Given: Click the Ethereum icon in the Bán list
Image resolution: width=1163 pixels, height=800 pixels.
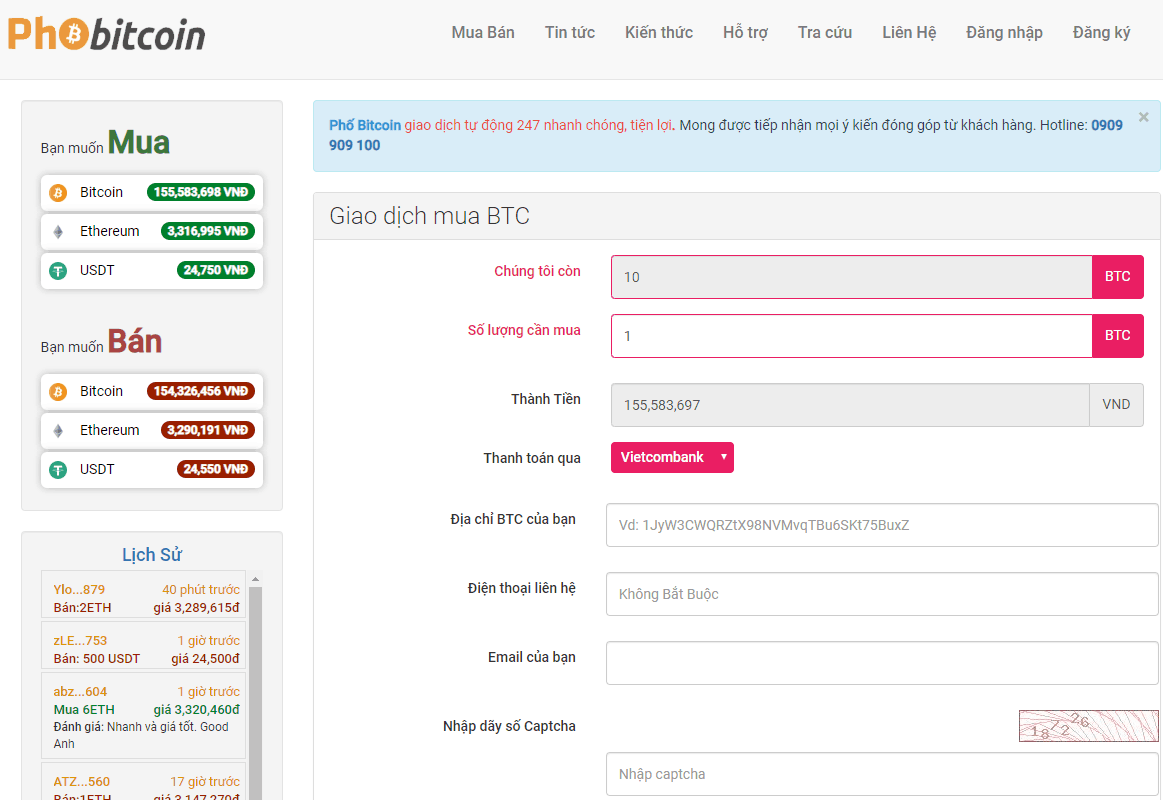Looking at the screenshot, I should 58,431.
